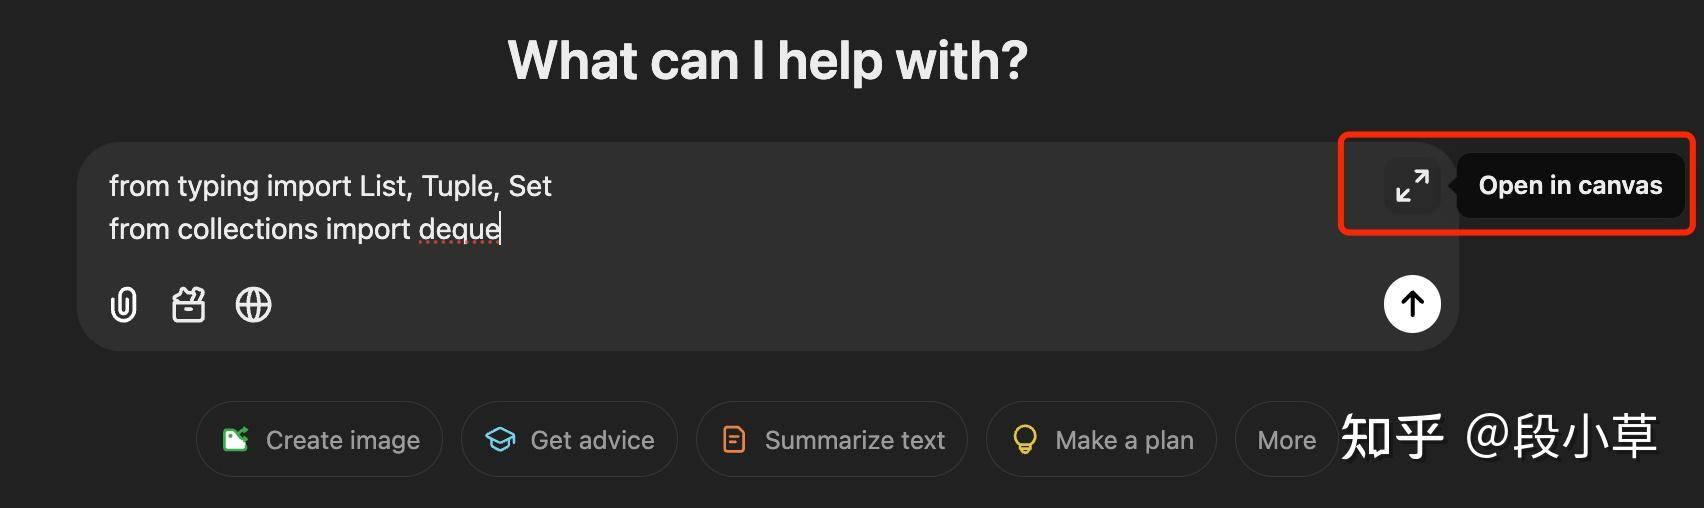Click the yellow lightbulb icon

tap(1025, 440)
